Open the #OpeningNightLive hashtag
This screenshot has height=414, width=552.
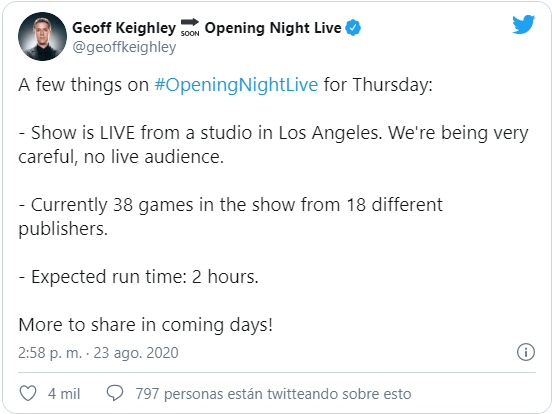236,85
